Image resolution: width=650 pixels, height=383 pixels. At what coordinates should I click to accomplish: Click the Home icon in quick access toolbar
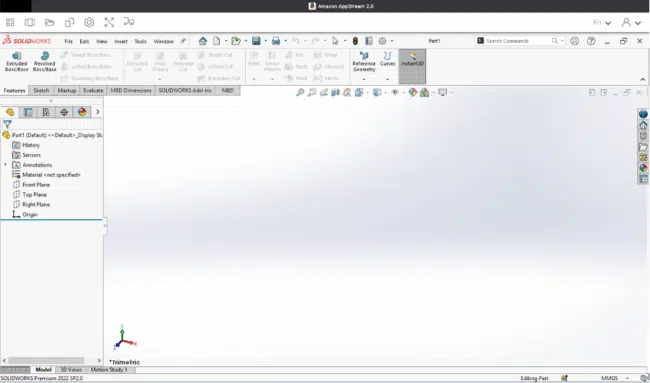(203, 41)
